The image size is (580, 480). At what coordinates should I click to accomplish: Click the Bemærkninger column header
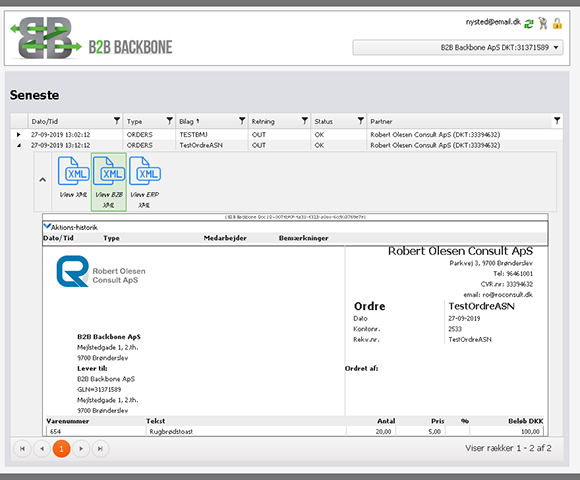tap(303, 238)
